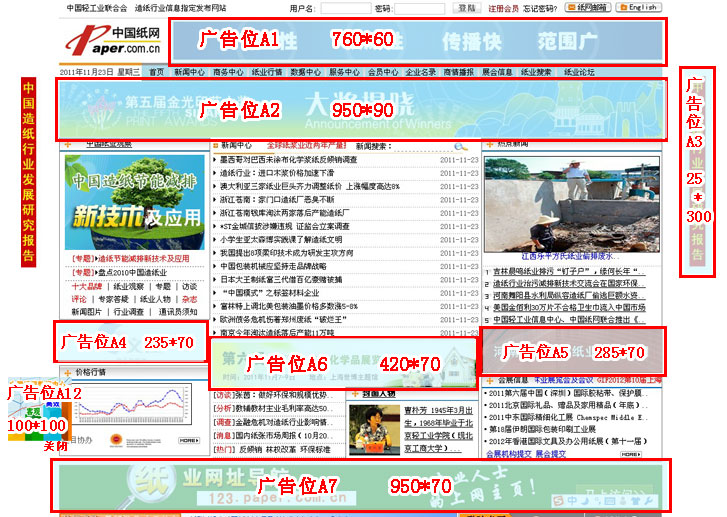Click the 中国纸网 paper.com.cn logo
The width and height of the screenshot is (727, 517).
click(x=110, y=40)
